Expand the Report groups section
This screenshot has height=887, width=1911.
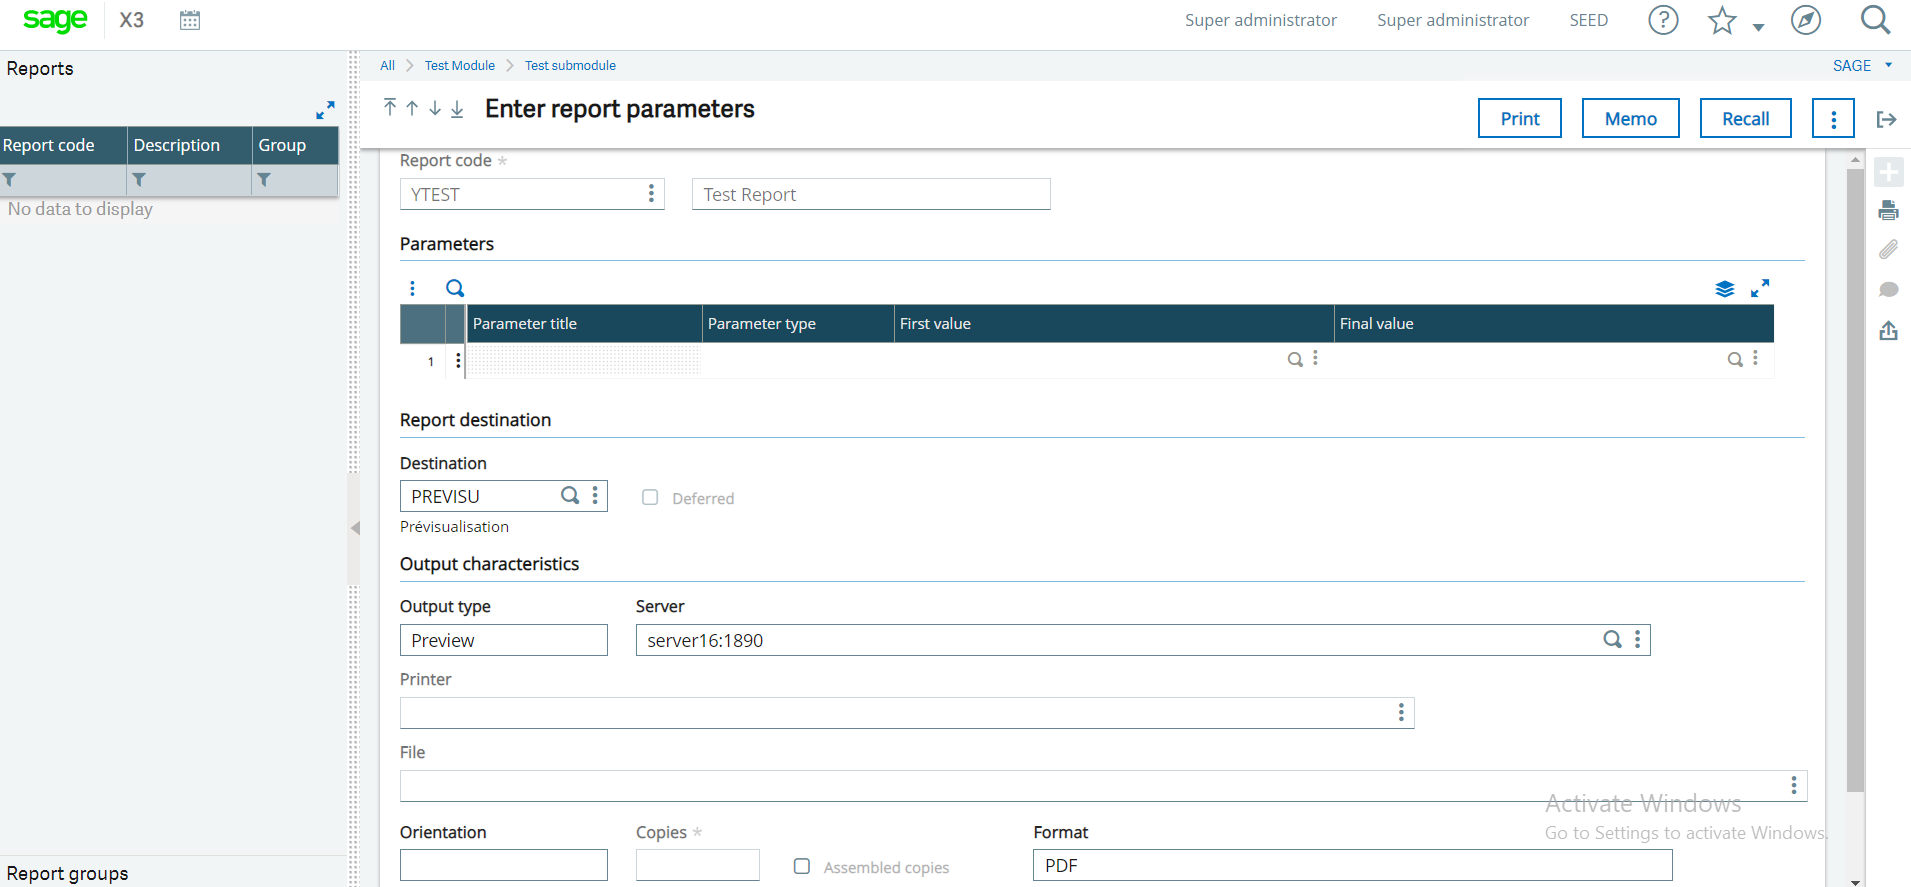[68, 873]
